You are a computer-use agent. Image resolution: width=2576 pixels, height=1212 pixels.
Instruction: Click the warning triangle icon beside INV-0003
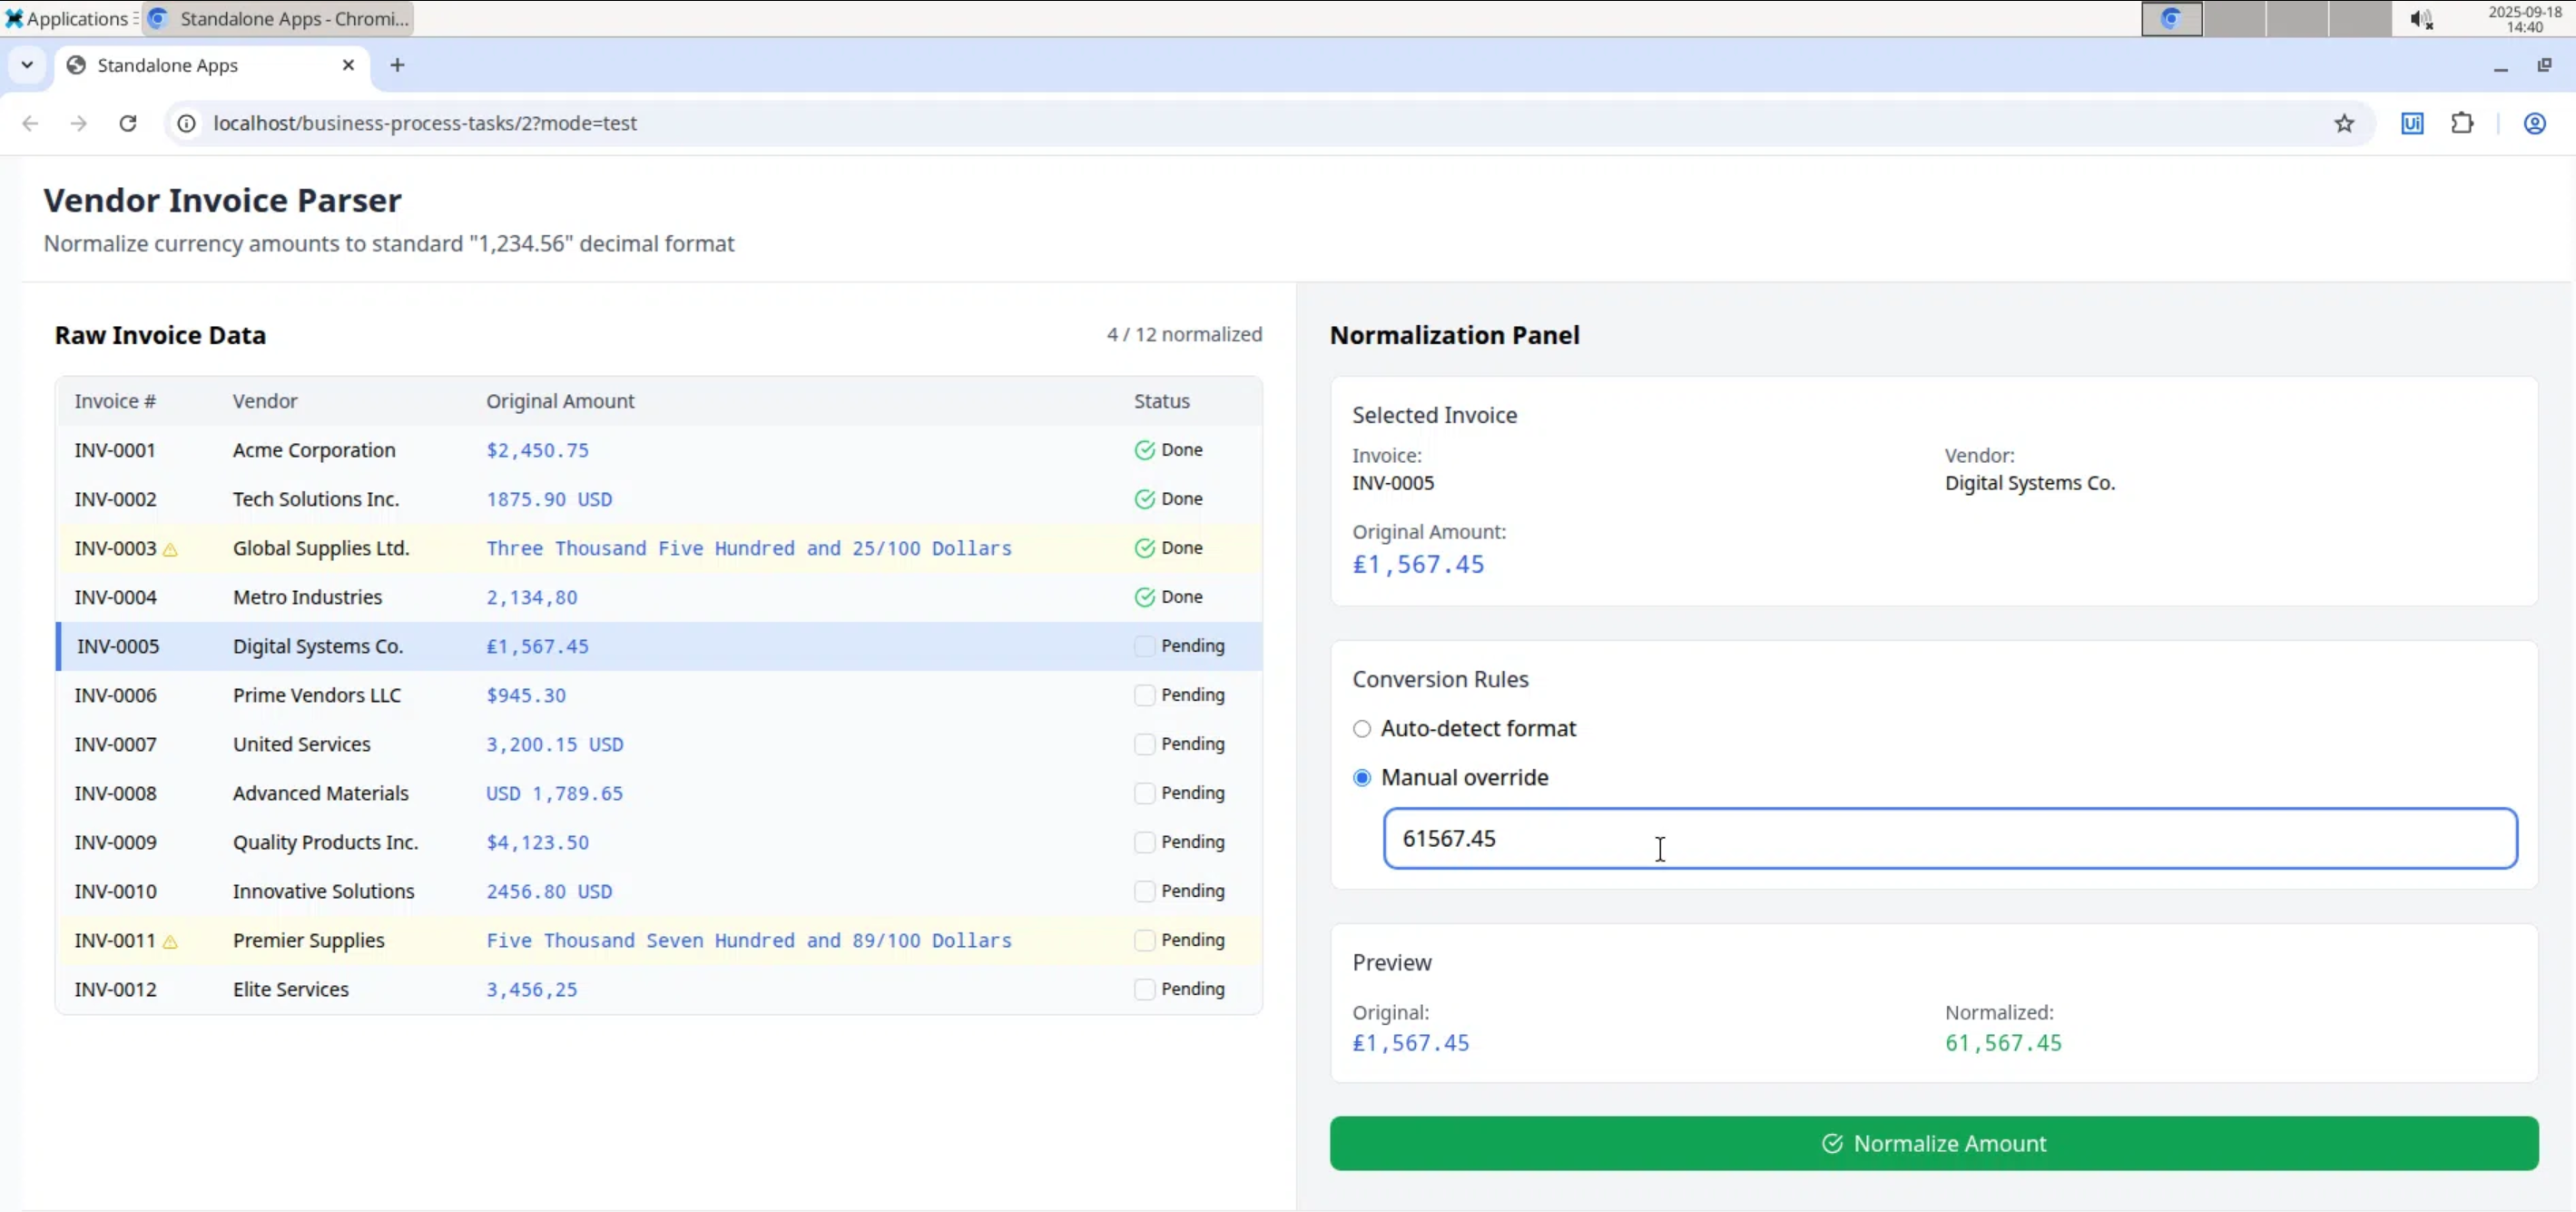click(x=170, y=549)
